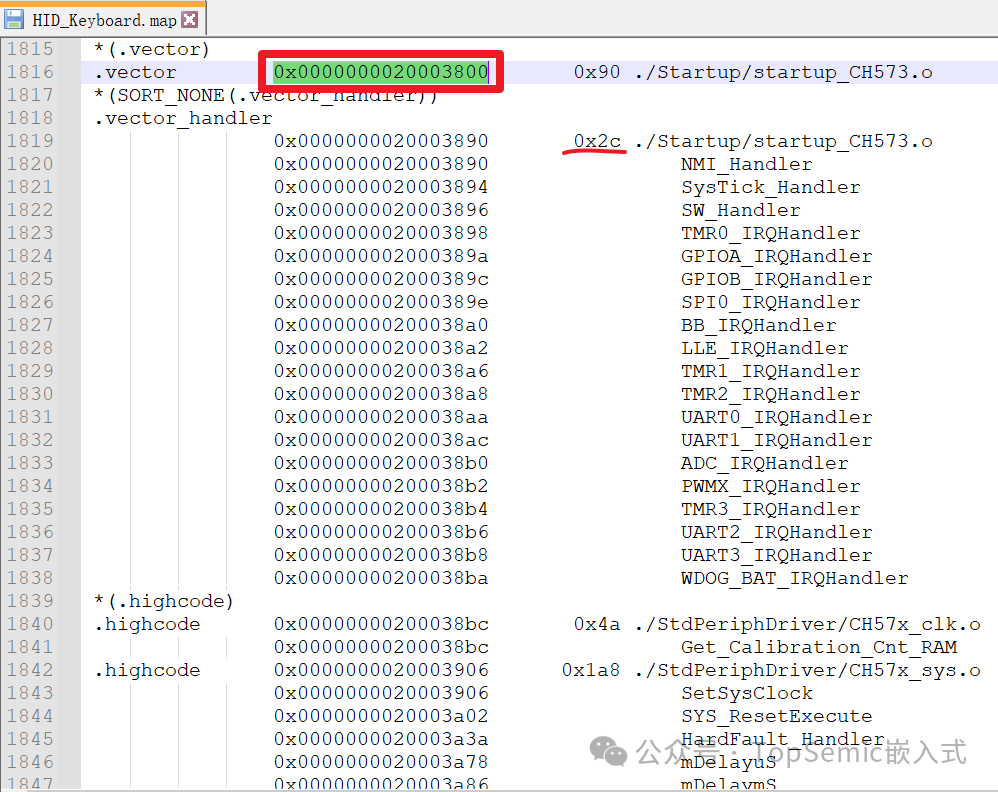Click the UART0_IRQHandler symbol
This screenshot has height=792, width=998.
(x=776, y=417)
